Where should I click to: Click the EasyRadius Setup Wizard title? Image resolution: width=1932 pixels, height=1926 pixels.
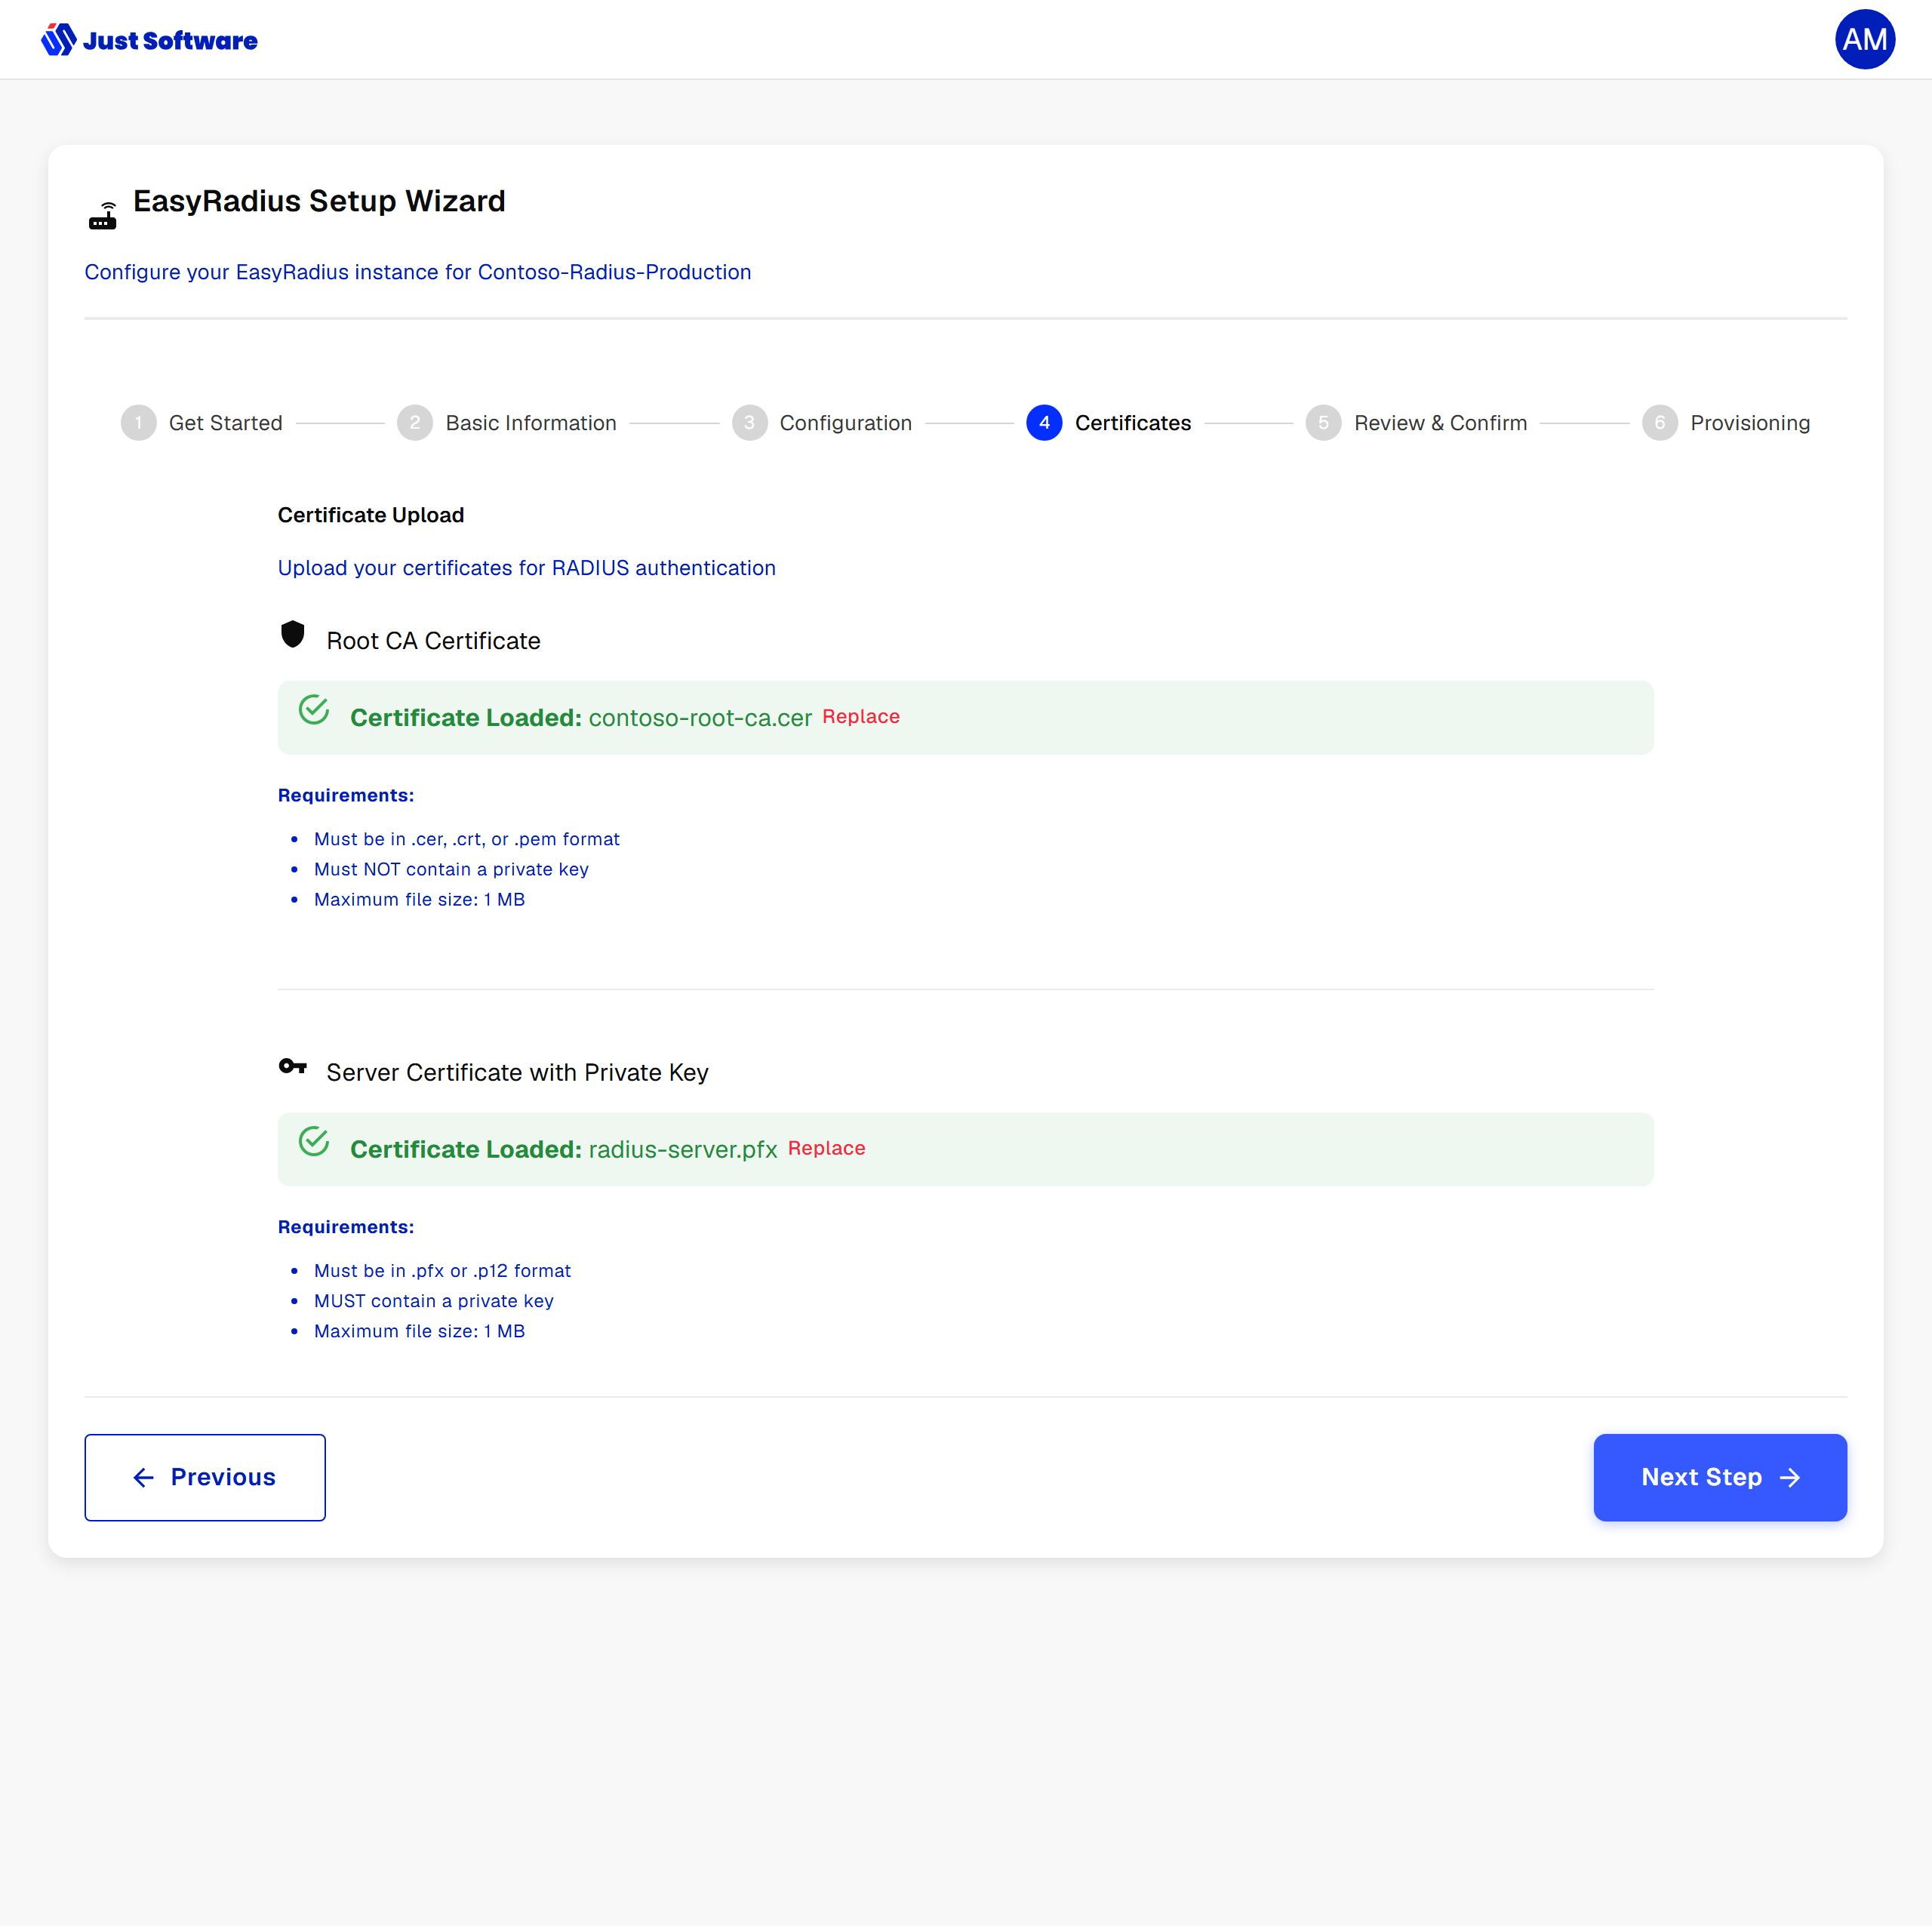(319, 201)
